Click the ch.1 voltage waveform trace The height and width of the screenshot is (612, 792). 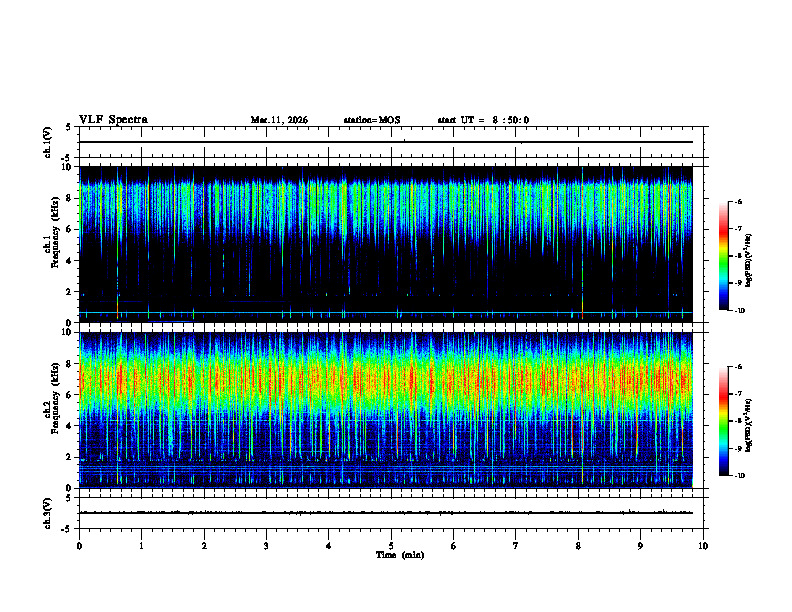click(386, 142)
